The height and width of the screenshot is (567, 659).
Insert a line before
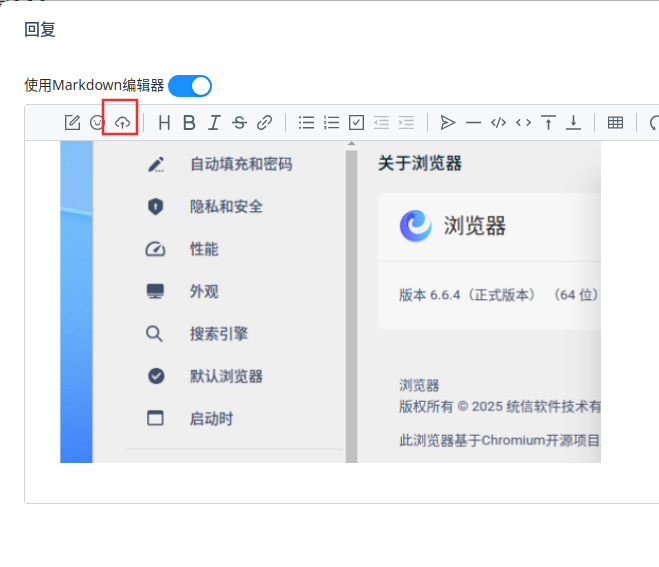548,123
